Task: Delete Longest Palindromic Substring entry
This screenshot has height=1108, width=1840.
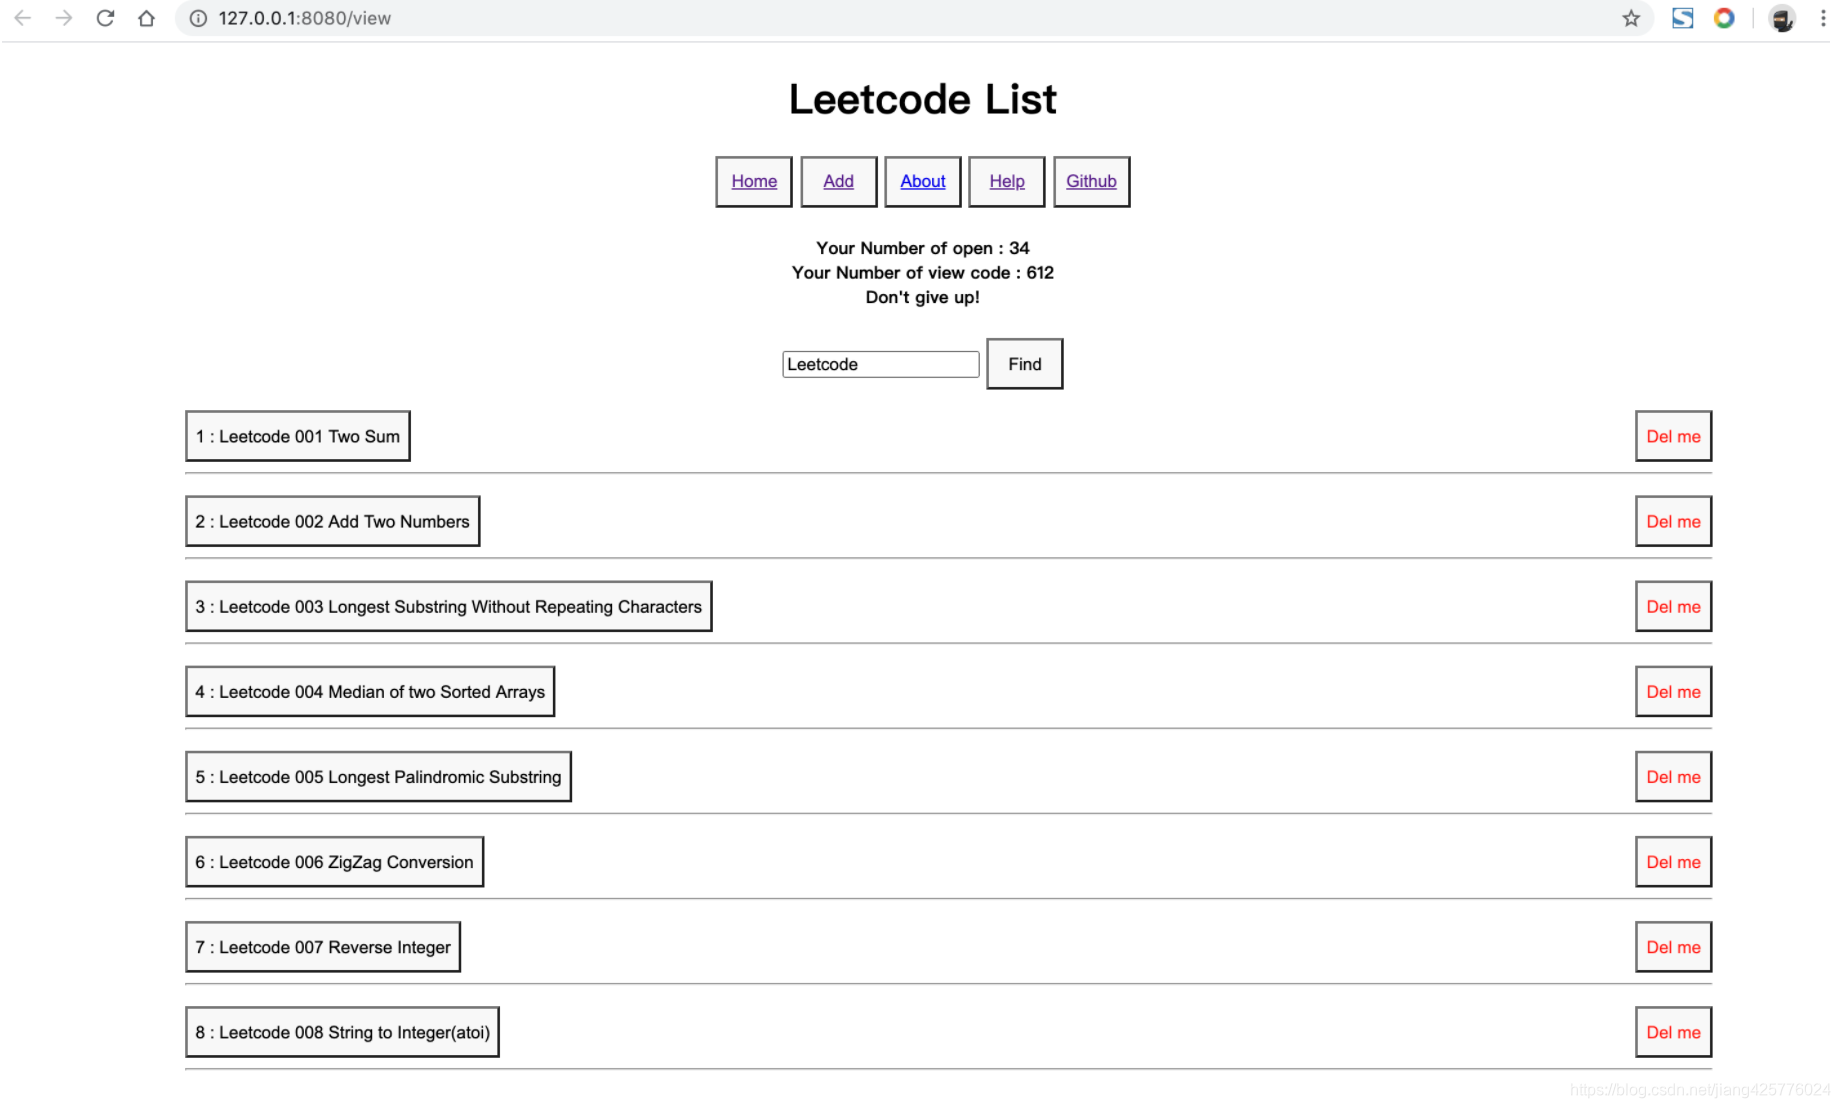Action: 1673,776
